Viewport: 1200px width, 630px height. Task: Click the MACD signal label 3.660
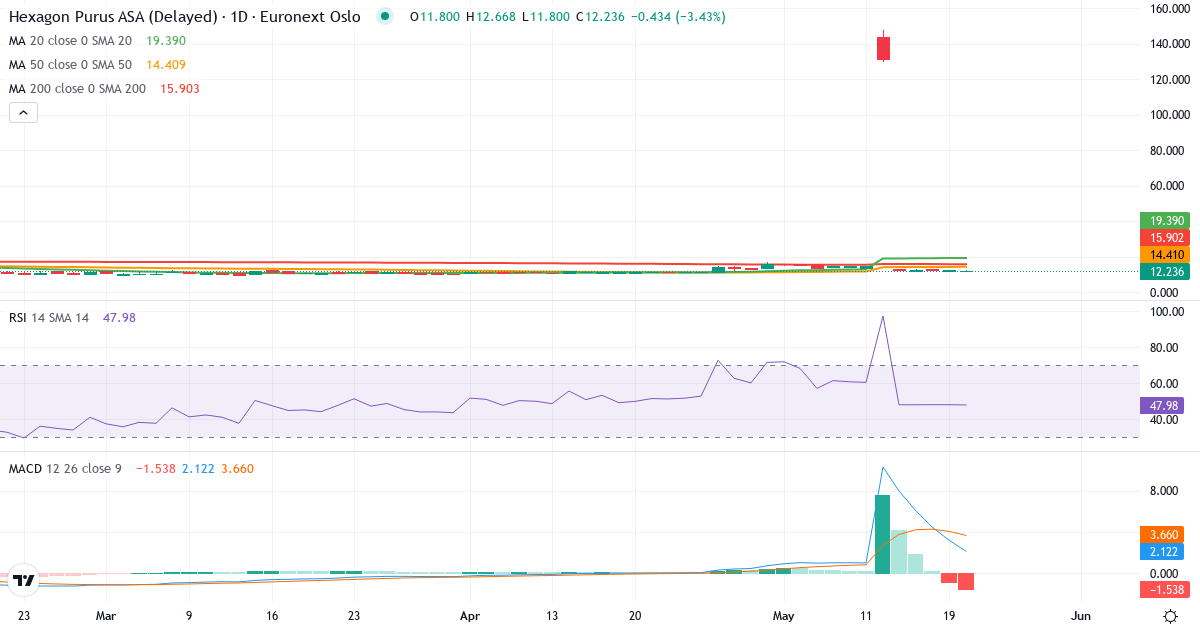point(1161,535)
